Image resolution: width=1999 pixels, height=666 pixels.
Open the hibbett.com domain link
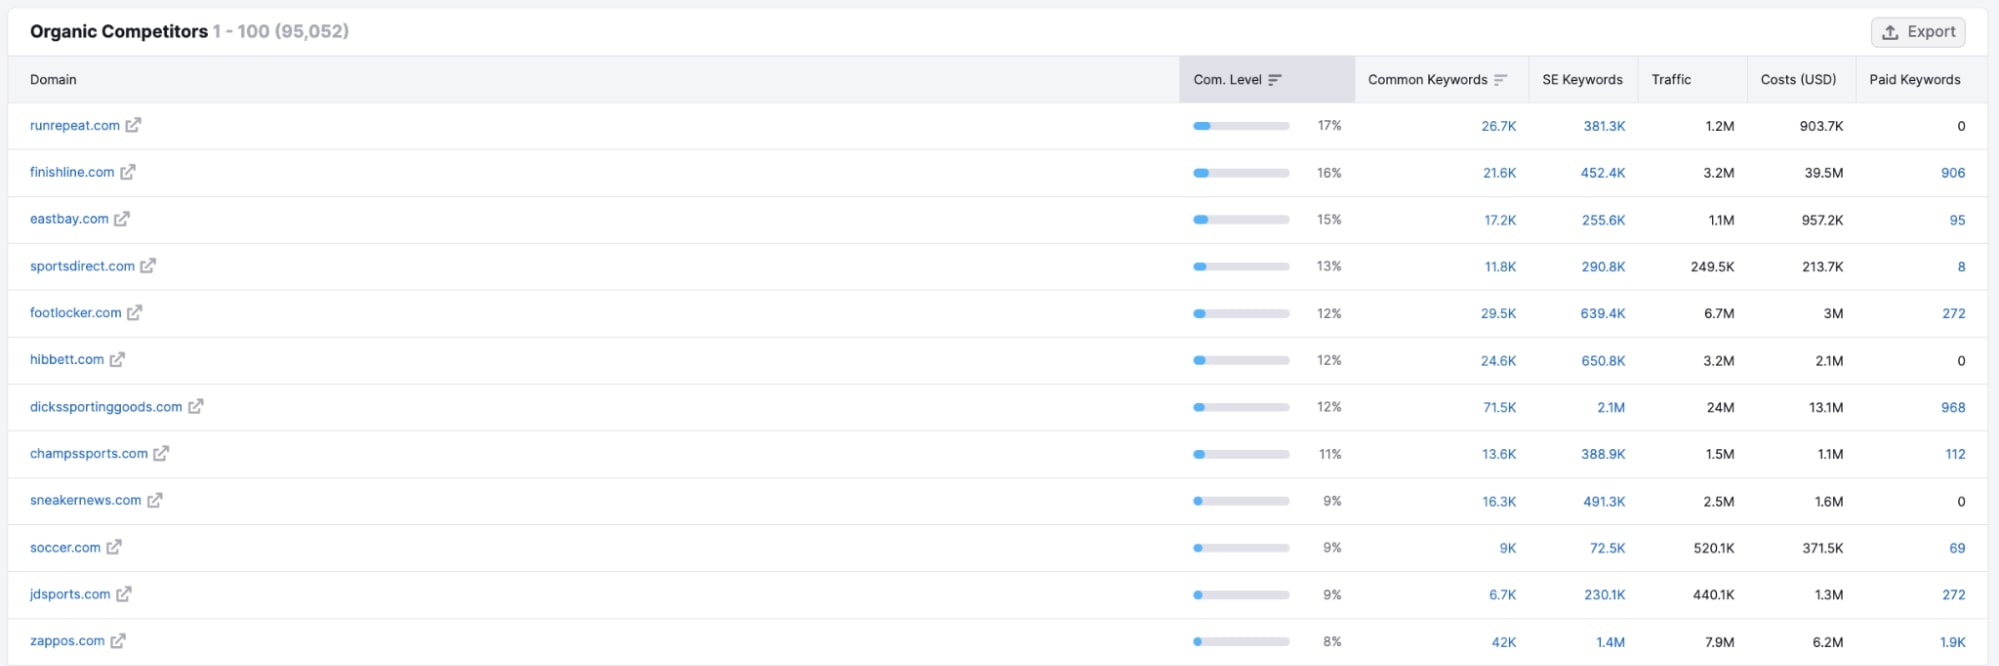point(67,360)
